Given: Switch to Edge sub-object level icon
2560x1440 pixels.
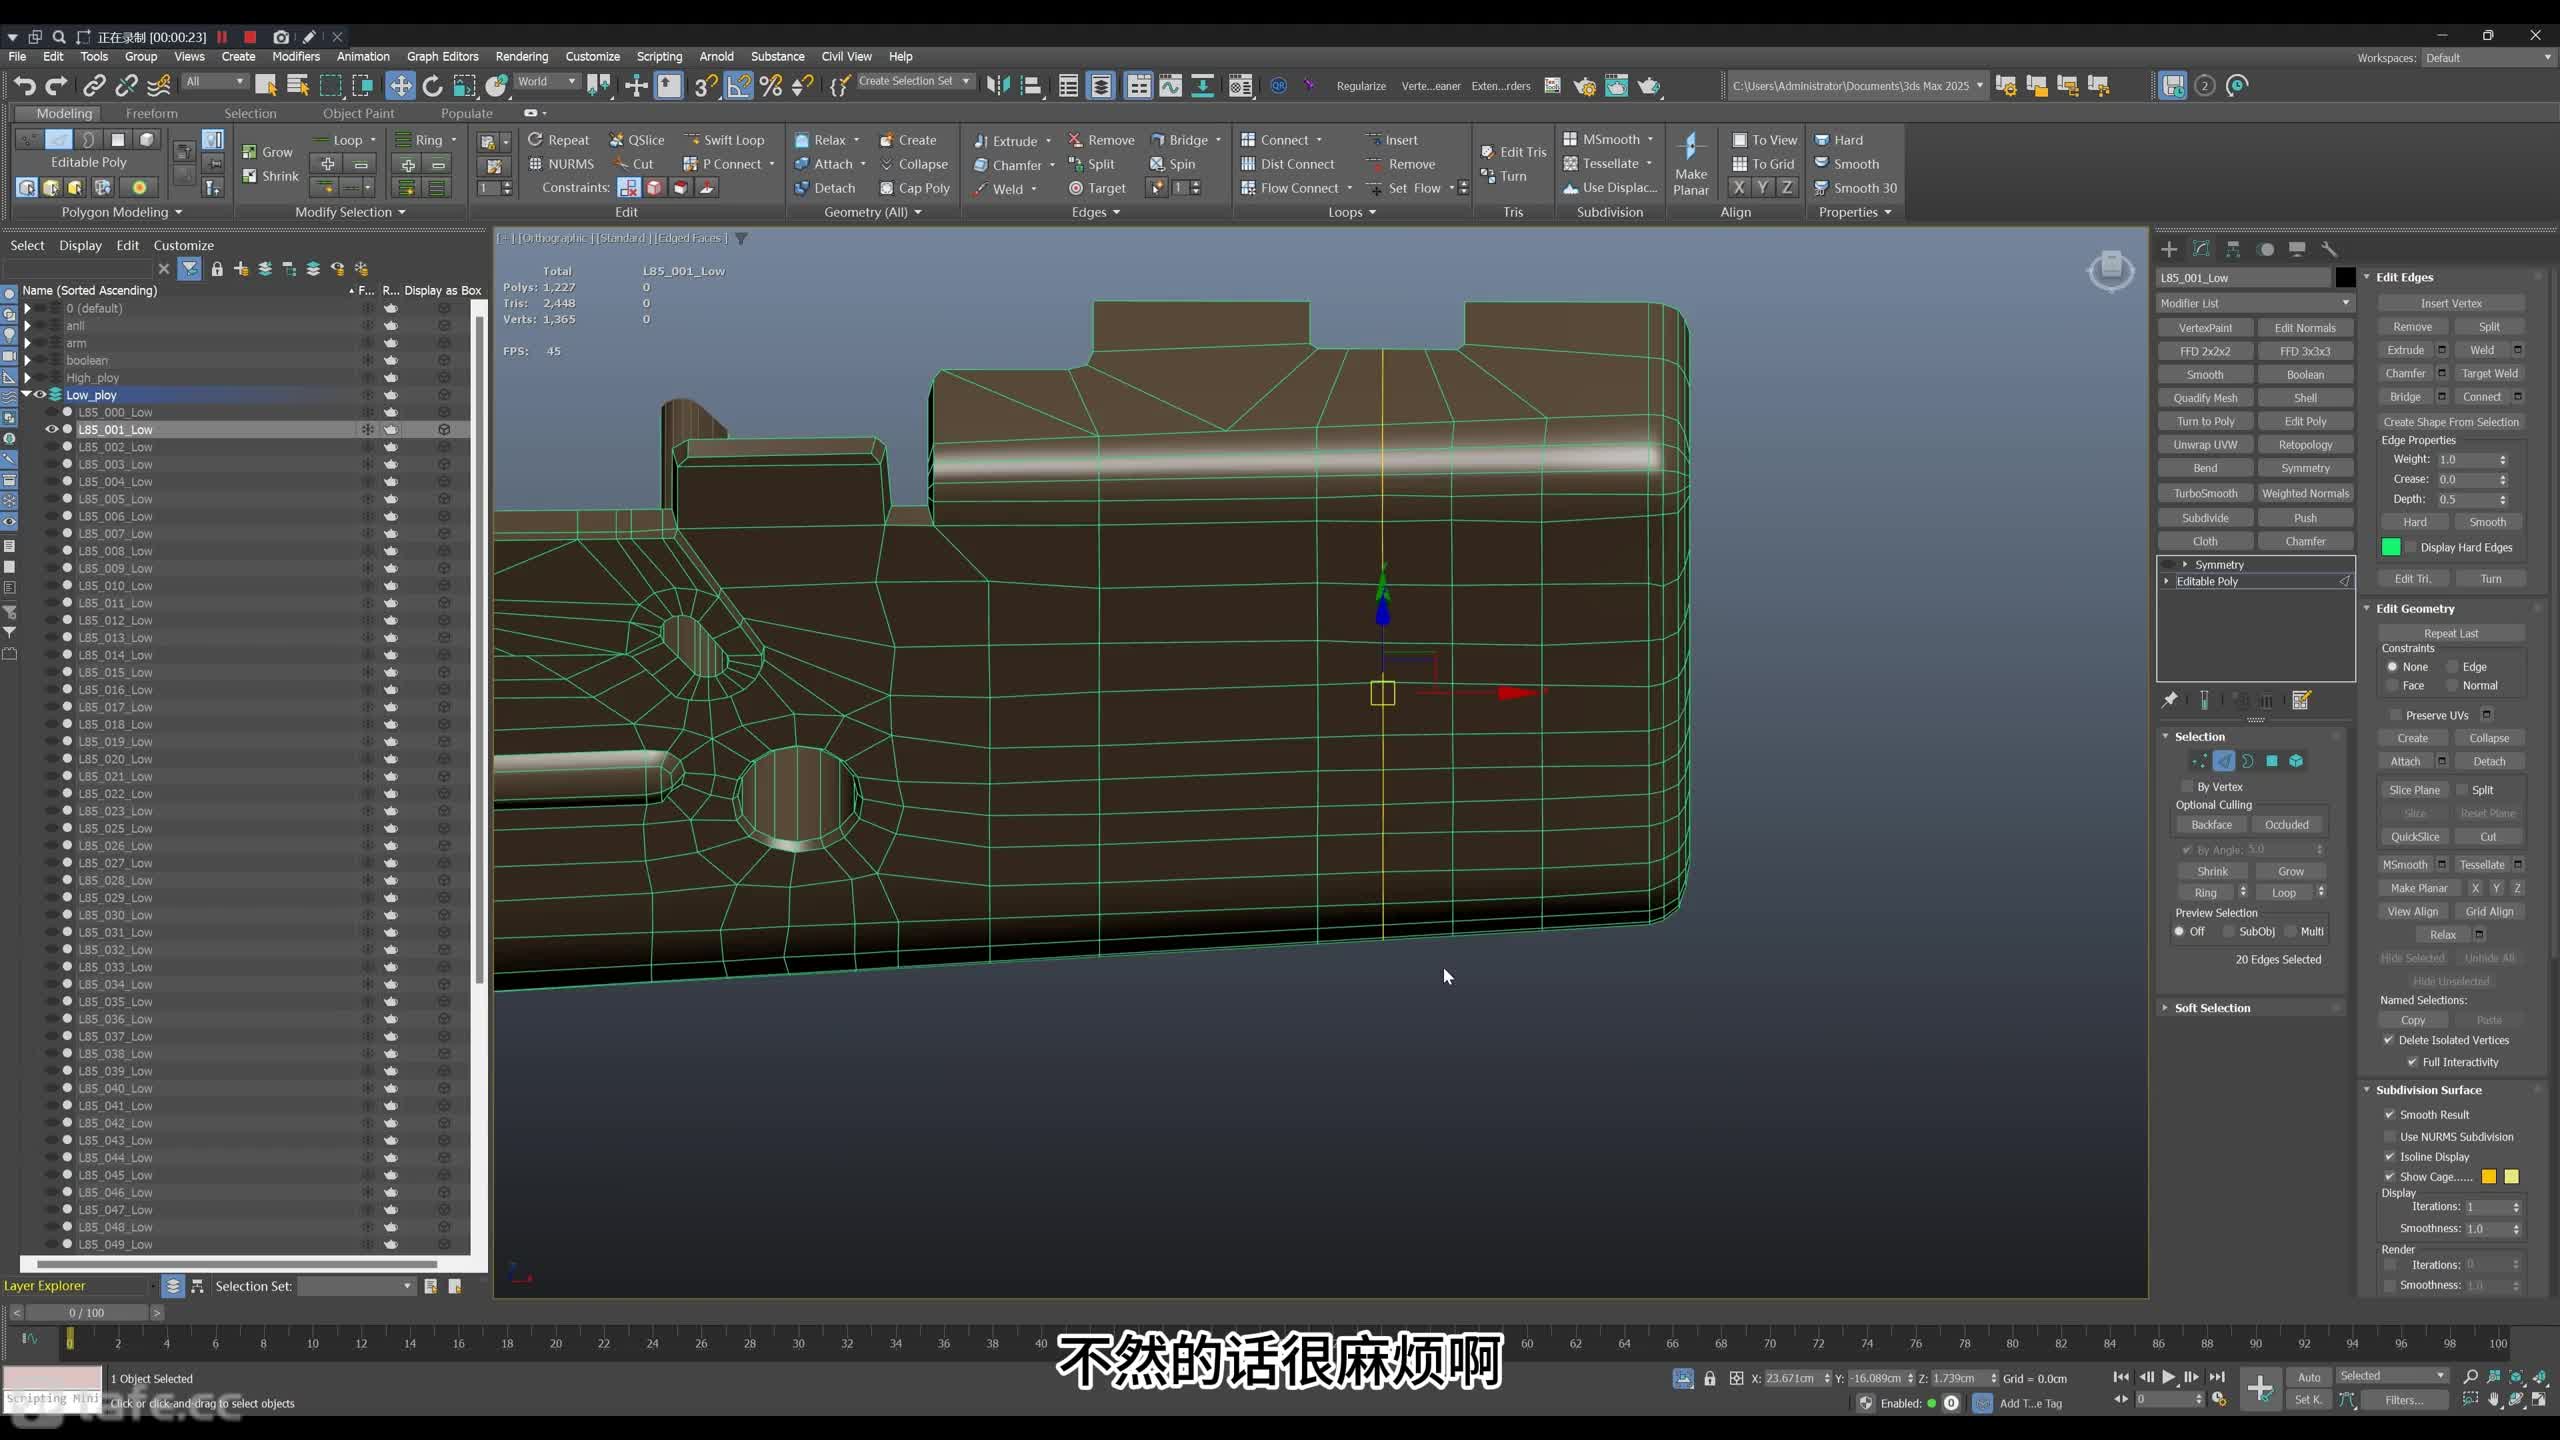Looking at the screenshot, I should (x=2224, y=761).
